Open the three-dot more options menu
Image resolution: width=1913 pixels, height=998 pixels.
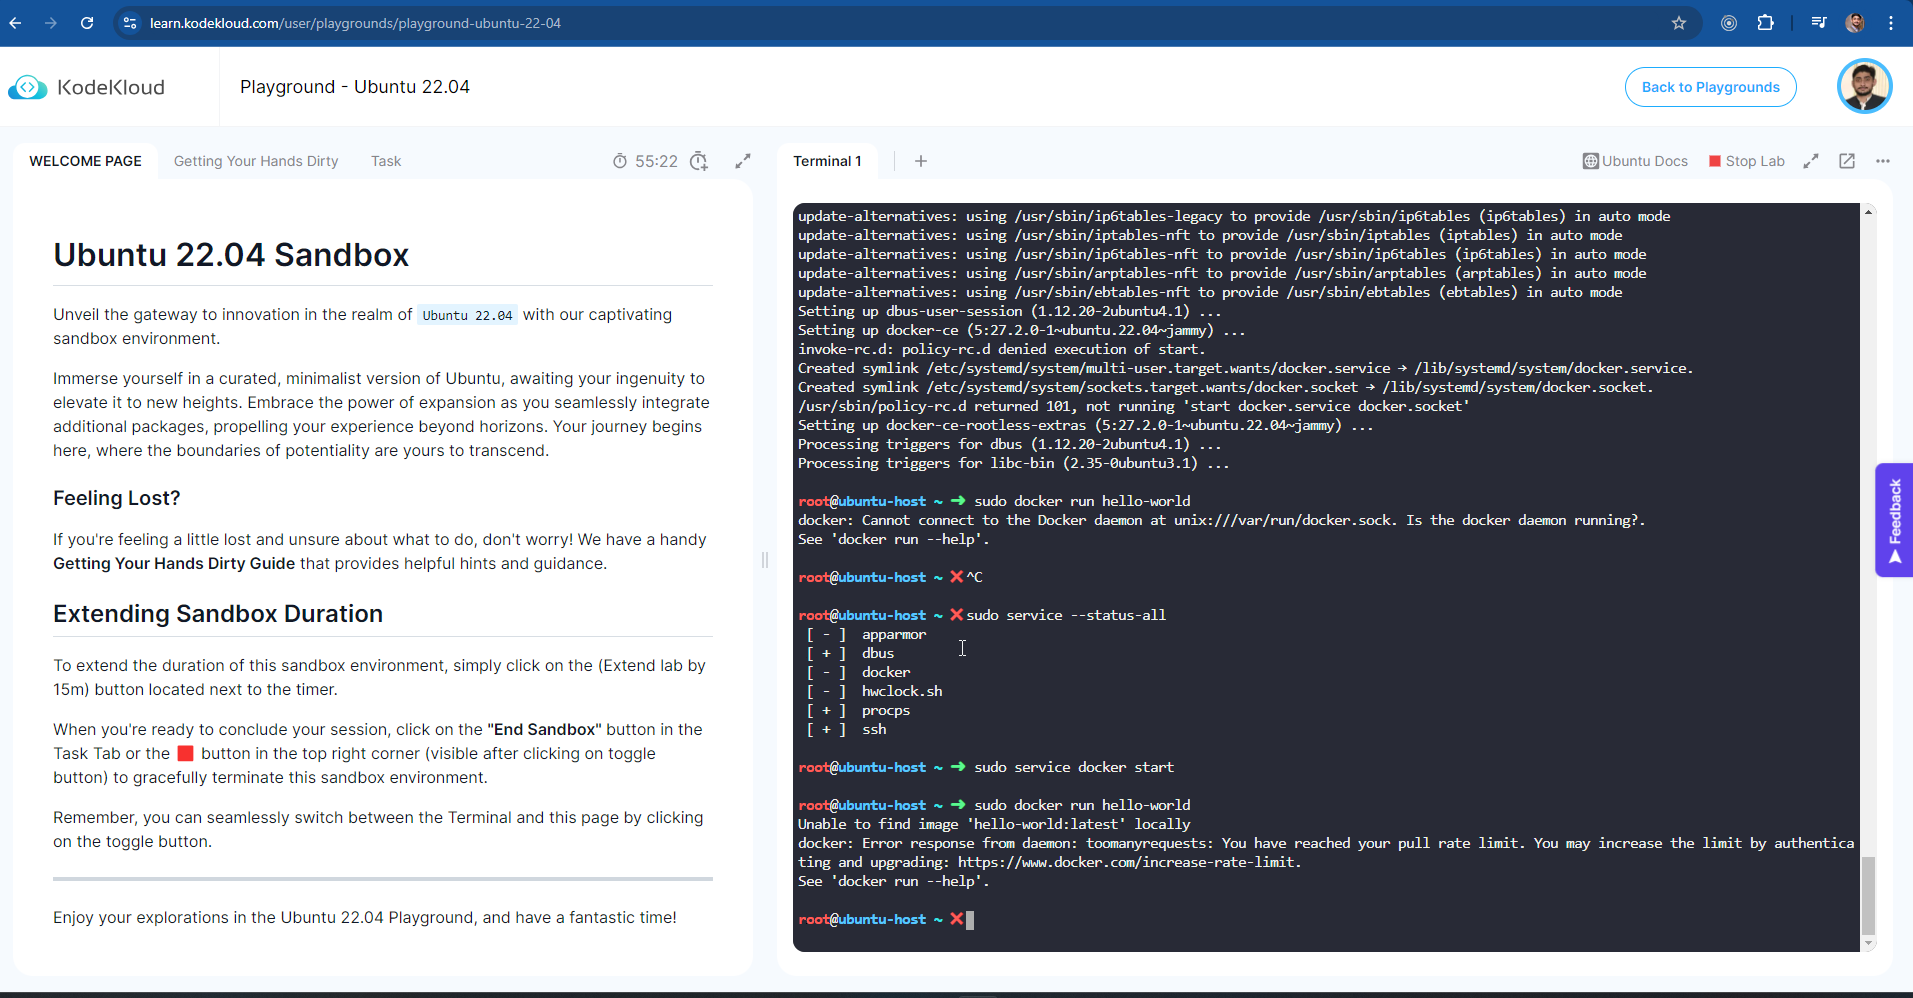click(1883, 161)
